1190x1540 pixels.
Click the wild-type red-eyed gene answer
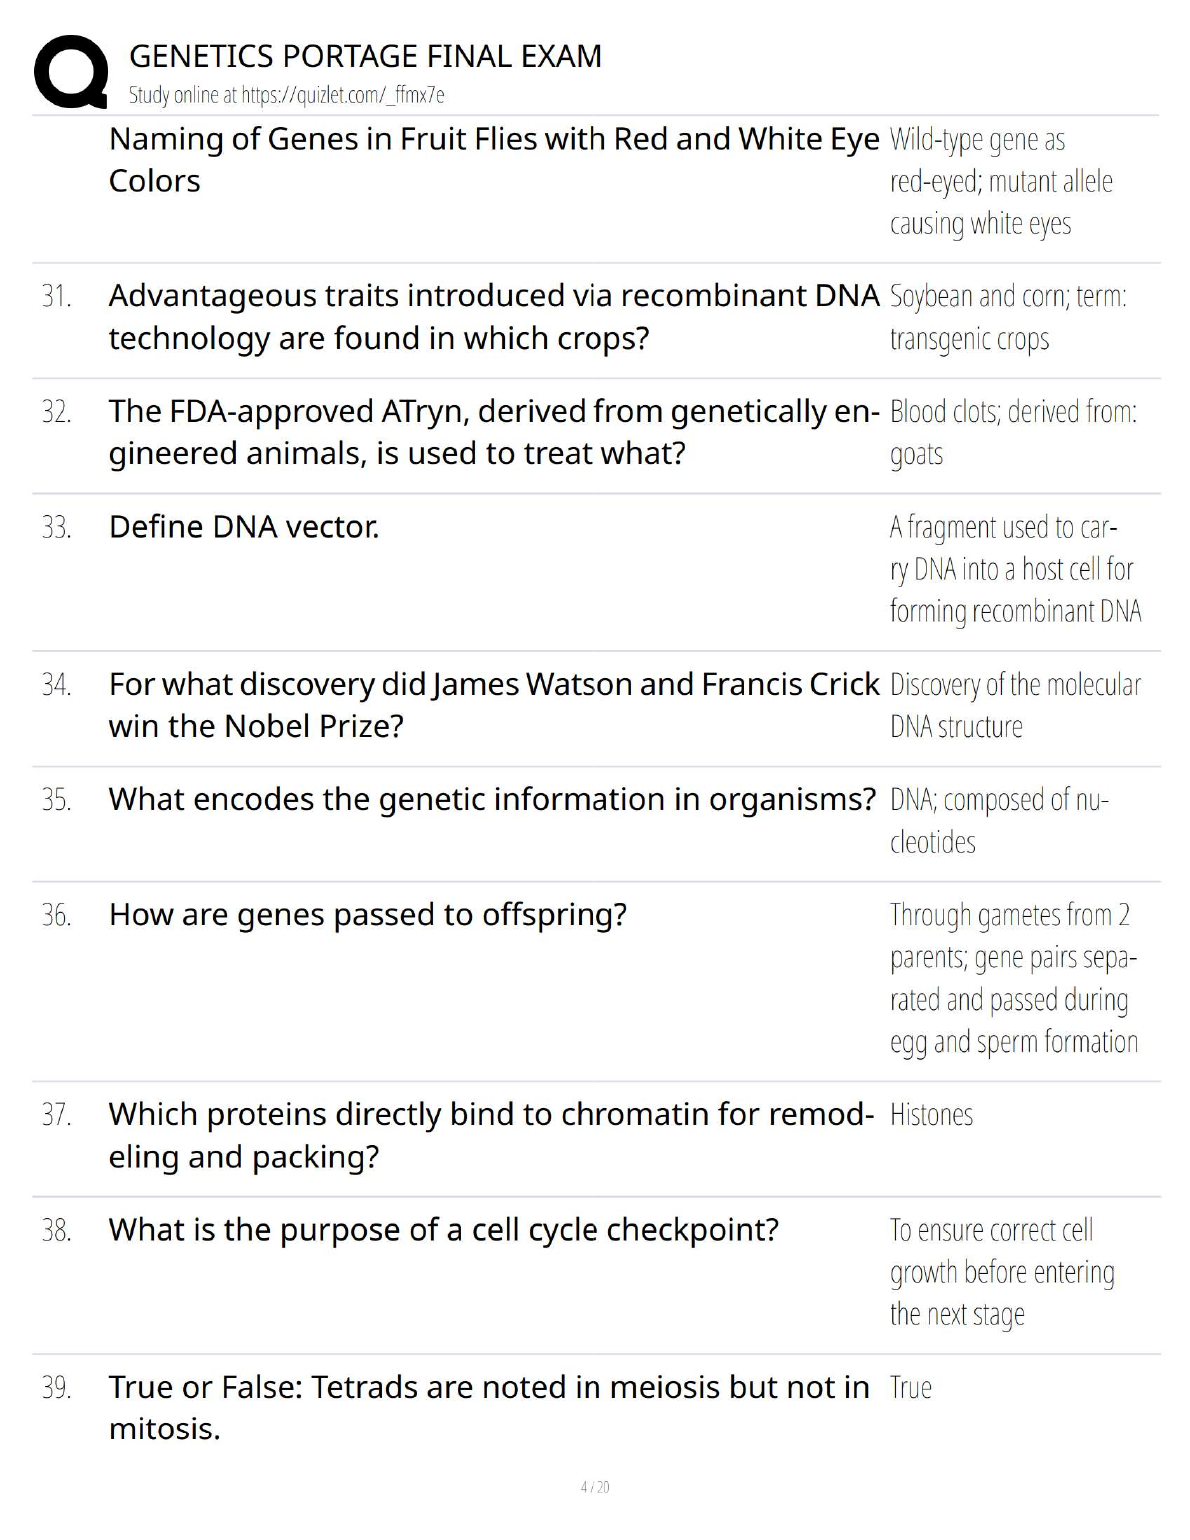[1000, 182]
